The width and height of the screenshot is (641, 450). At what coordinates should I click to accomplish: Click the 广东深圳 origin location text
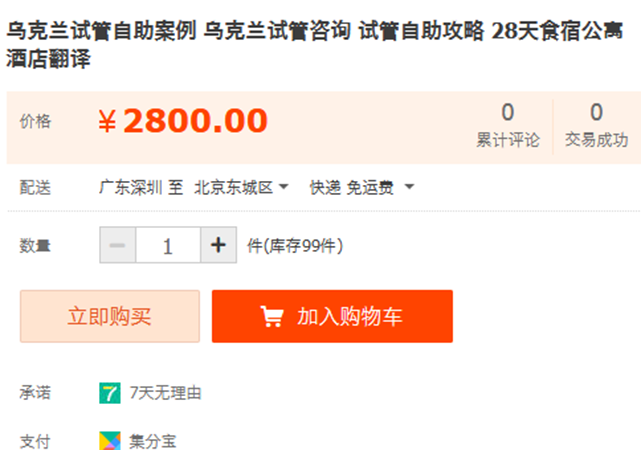130,188
